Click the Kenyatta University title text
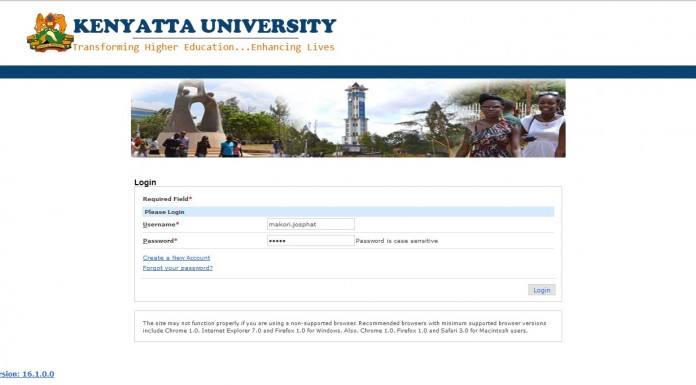 pos(205,26)
